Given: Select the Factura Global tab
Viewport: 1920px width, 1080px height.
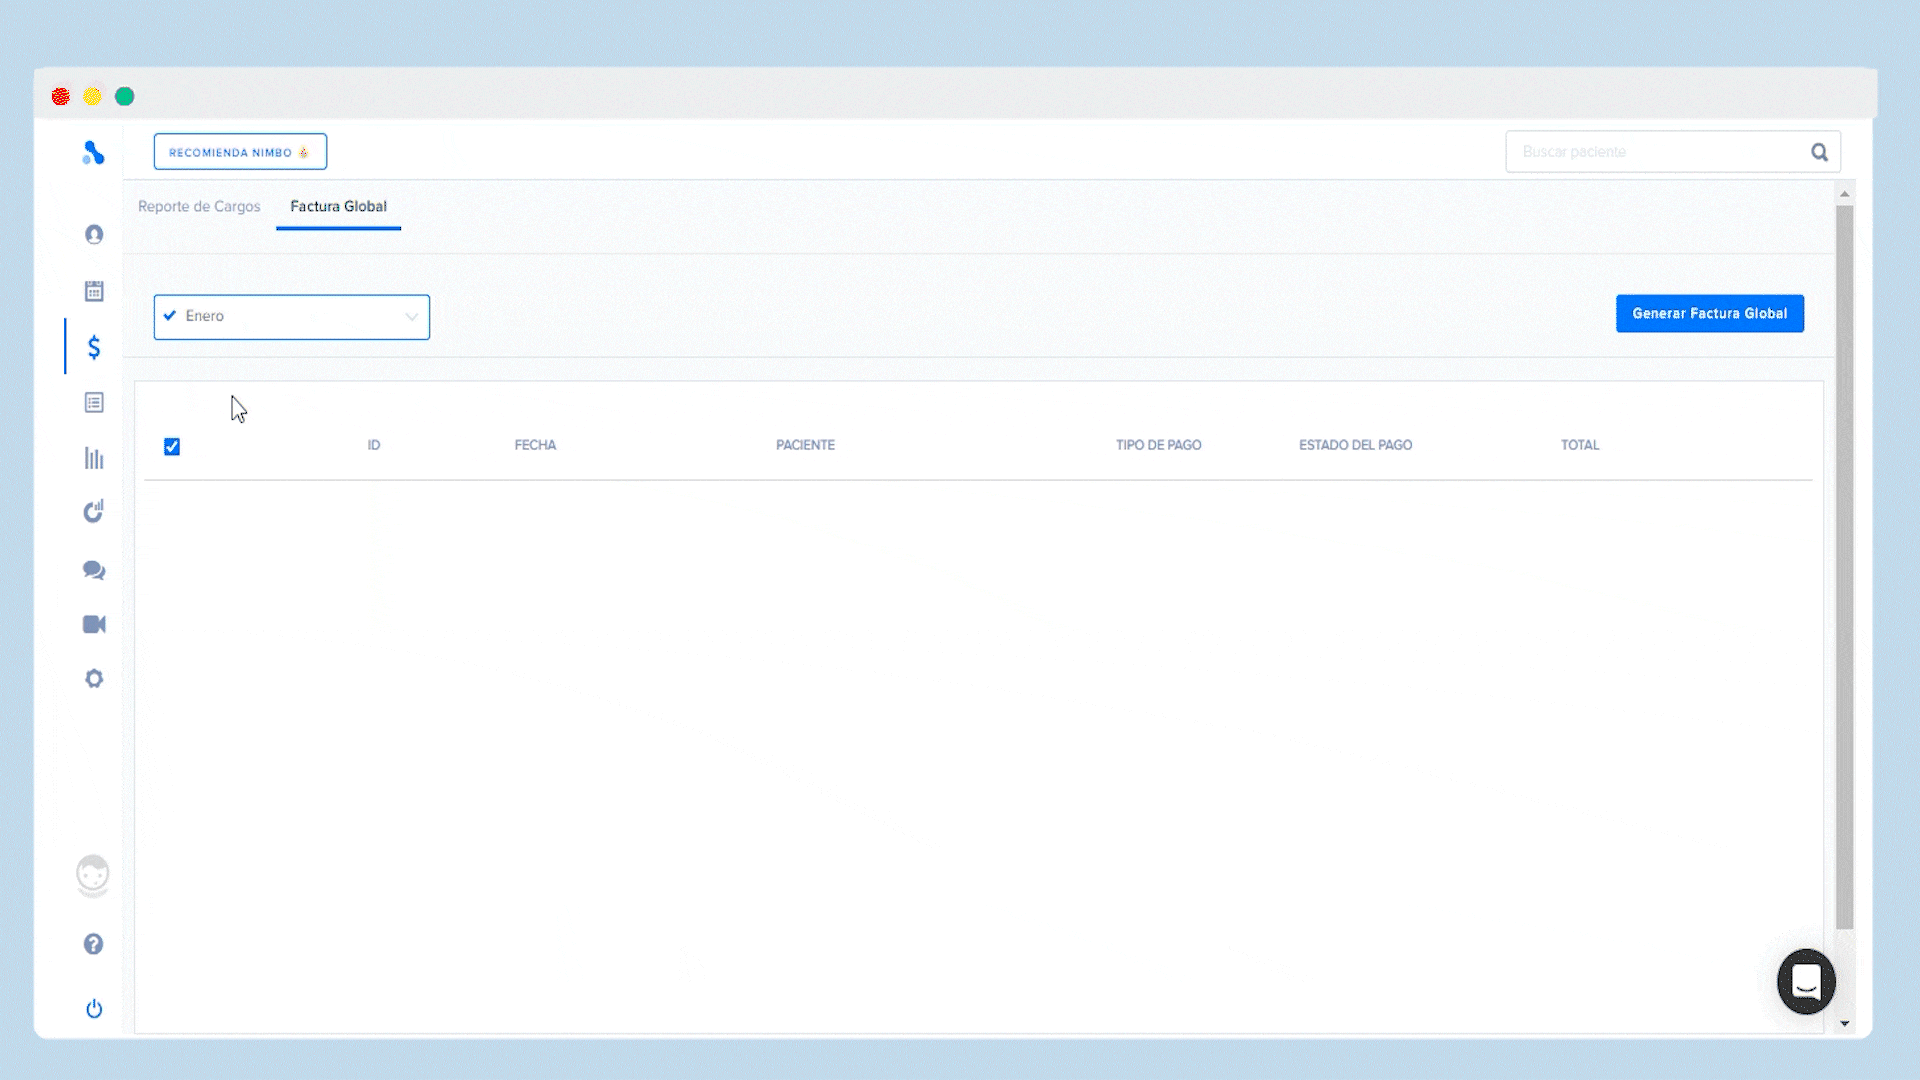Looking at the screenshot, I should tap(338, 206).
